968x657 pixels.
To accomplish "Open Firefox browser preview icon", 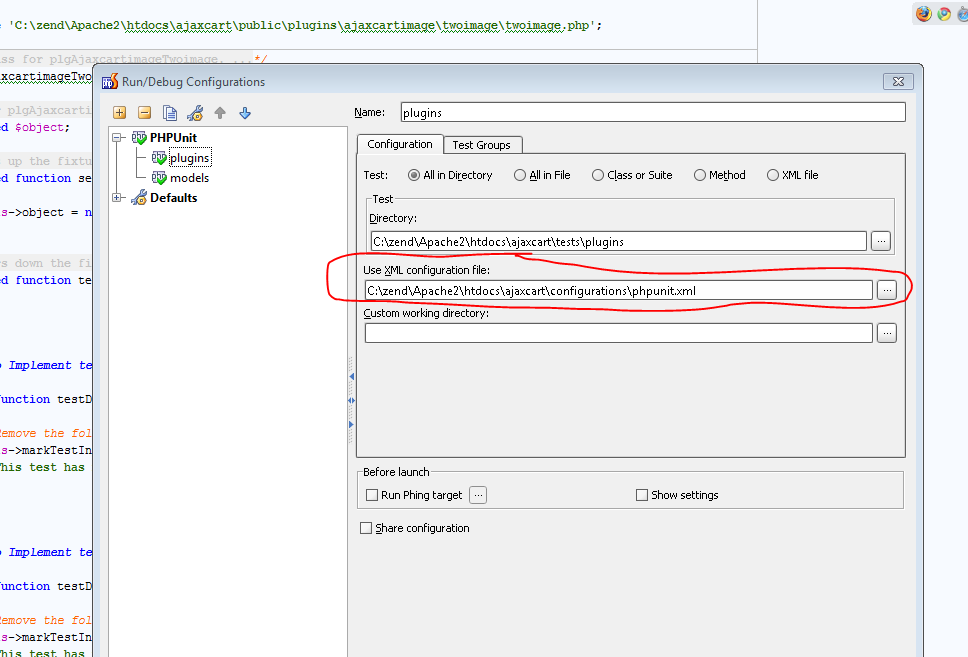I will [924, 14].
